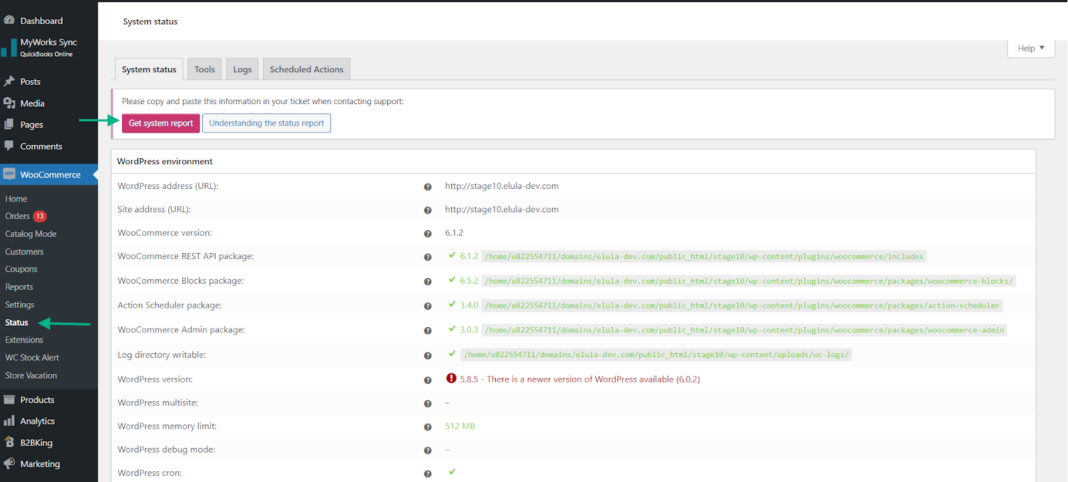Expand the Help dropdown
1068x482 pixels.
[x=1030, y=48]
